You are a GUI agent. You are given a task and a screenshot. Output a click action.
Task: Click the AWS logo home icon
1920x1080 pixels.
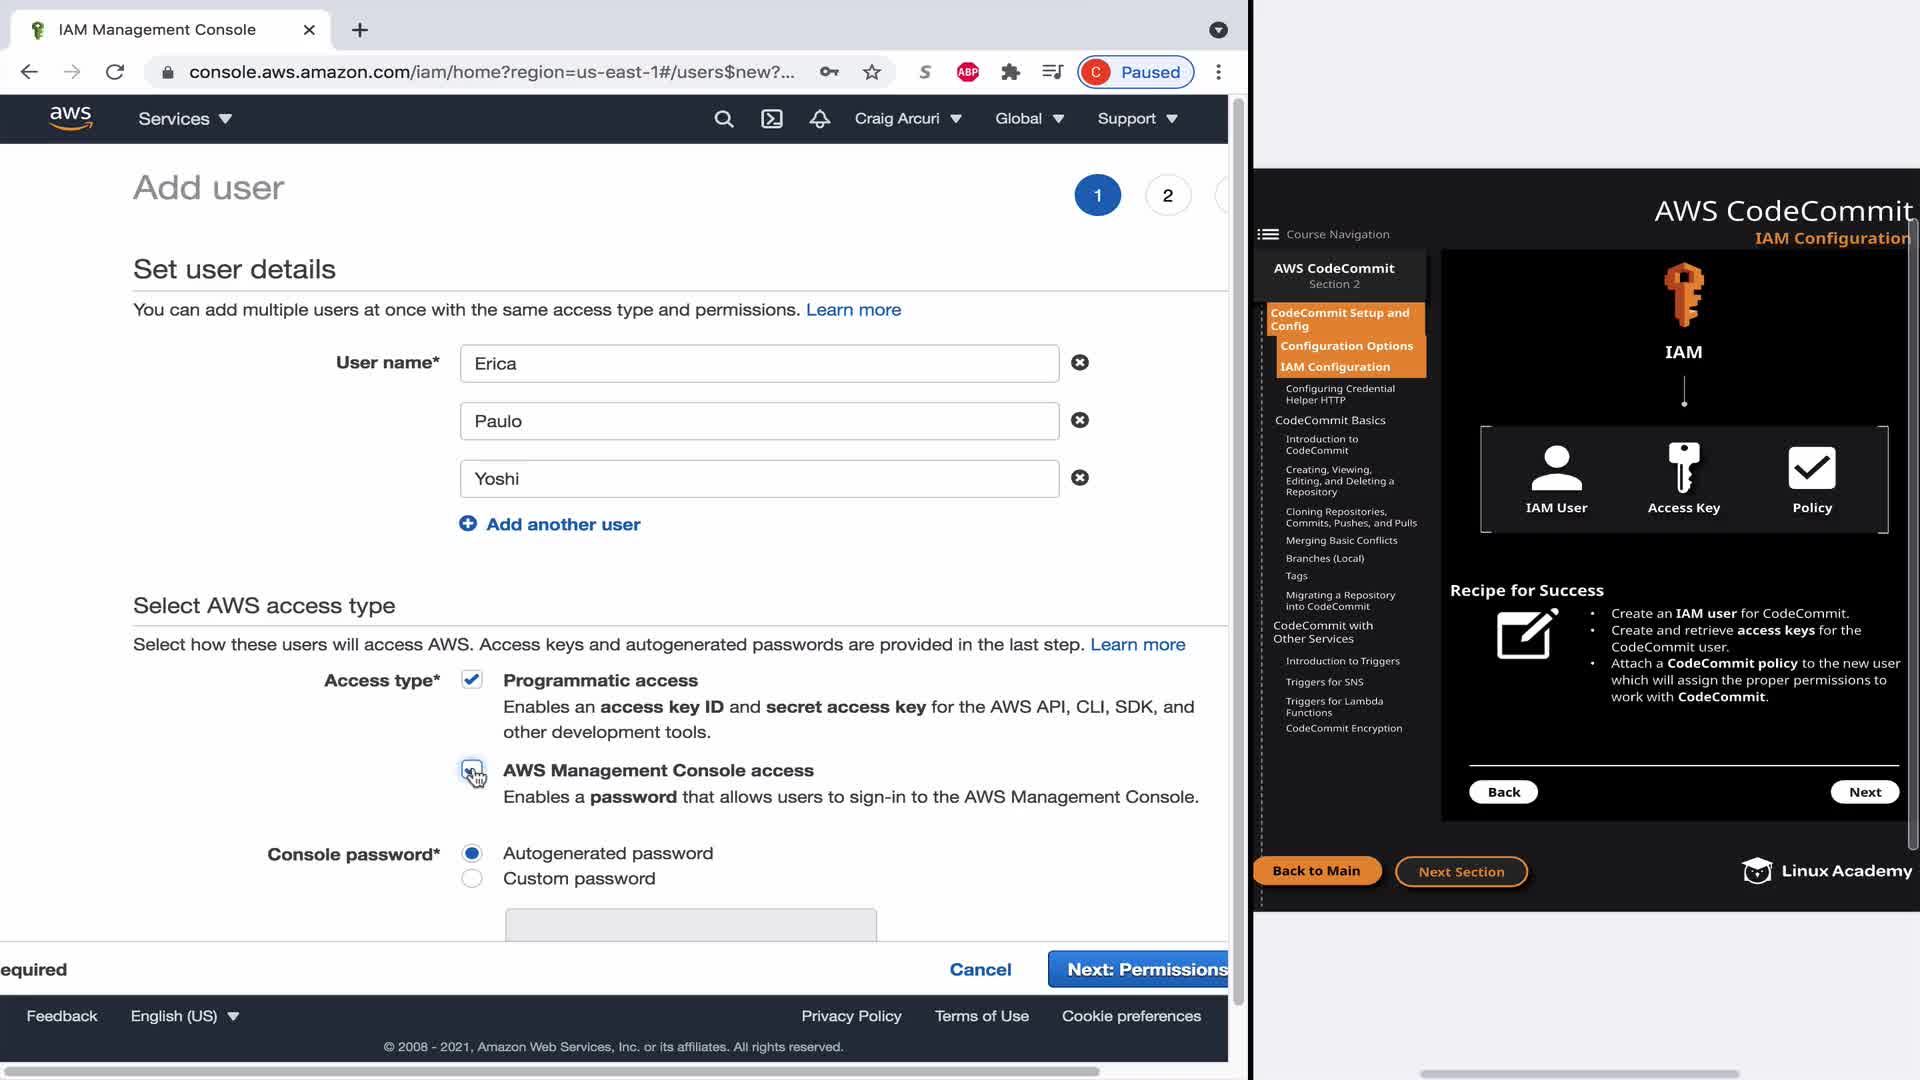[71, 118]
